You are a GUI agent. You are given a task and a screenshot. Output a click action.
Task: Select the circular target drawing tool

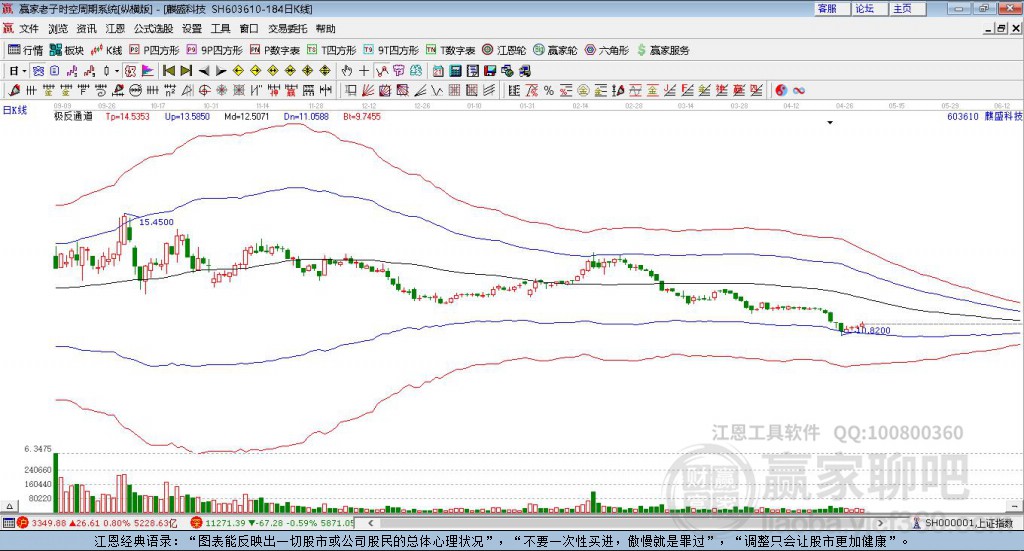coord(204,90)
